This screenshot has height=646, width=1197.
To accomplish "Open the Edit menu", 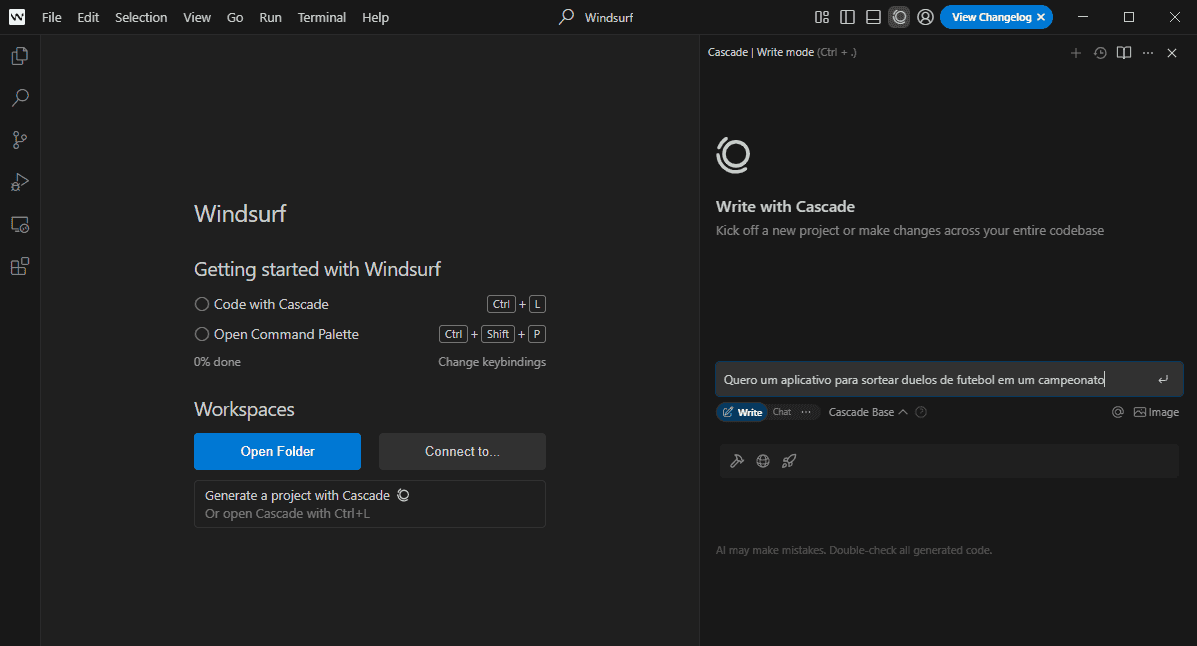I will [88, 17].
